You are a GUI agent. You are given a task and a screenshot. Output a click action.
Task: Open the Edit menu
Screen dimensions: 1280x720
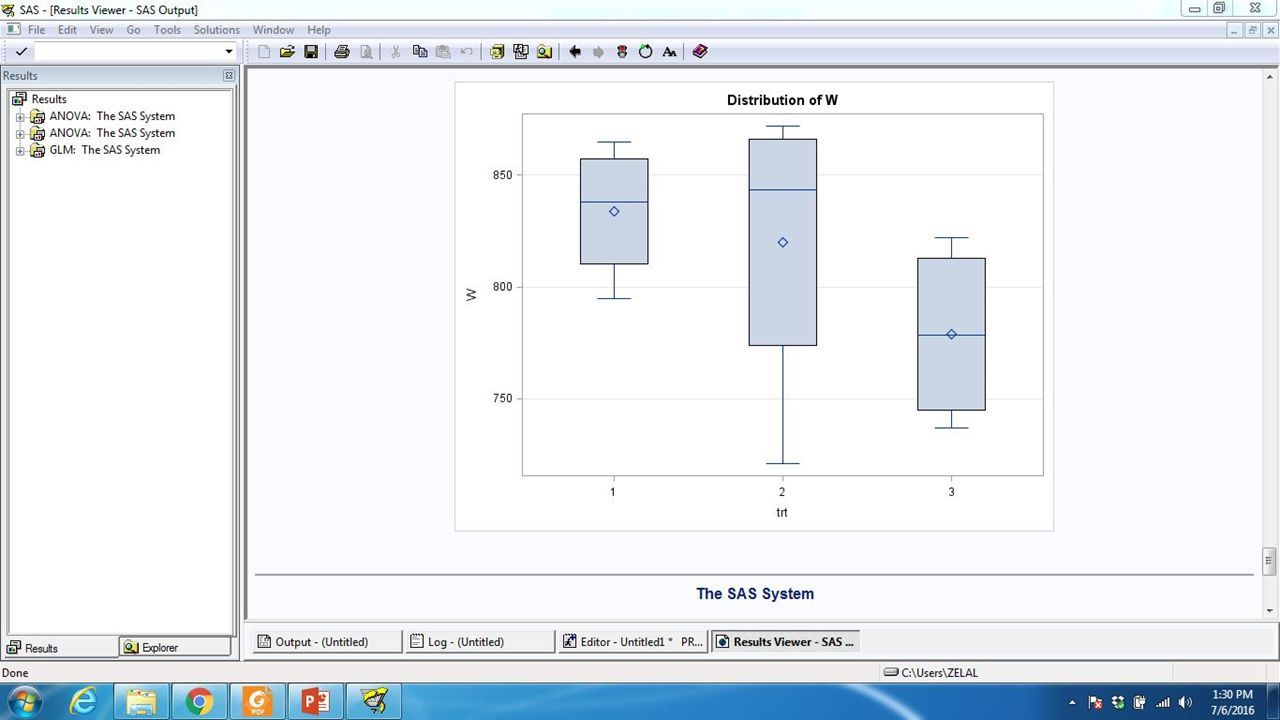point(67,30)
